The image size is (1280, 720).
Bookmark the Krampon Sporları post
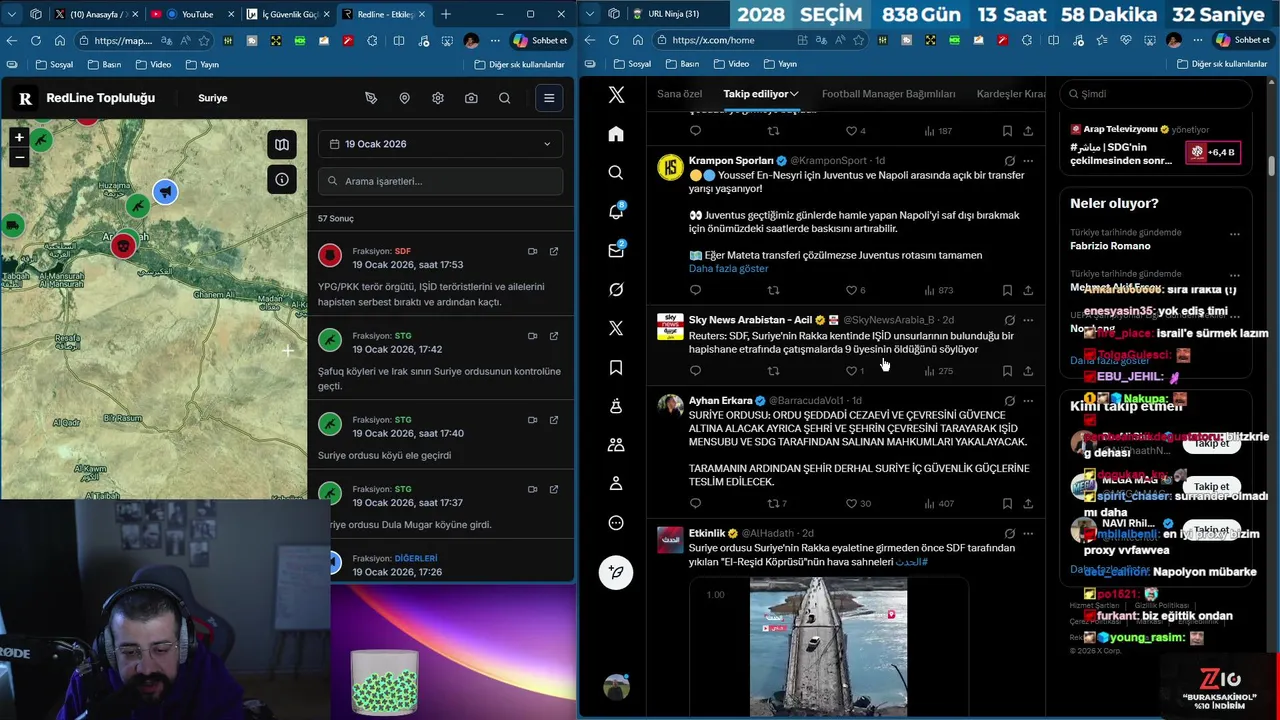(1007, 290)
